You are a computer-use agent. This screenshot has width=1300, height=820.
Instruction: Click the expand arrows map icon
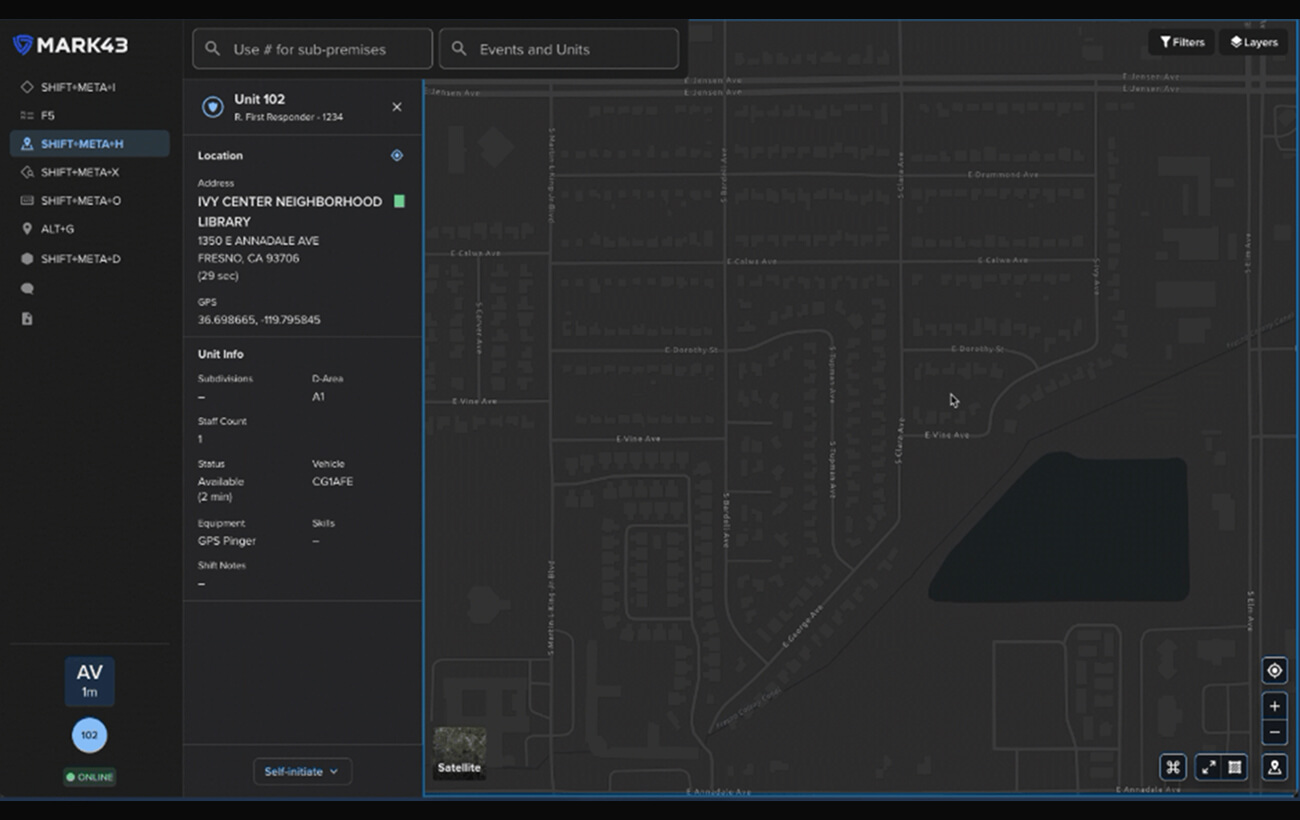1209,767
